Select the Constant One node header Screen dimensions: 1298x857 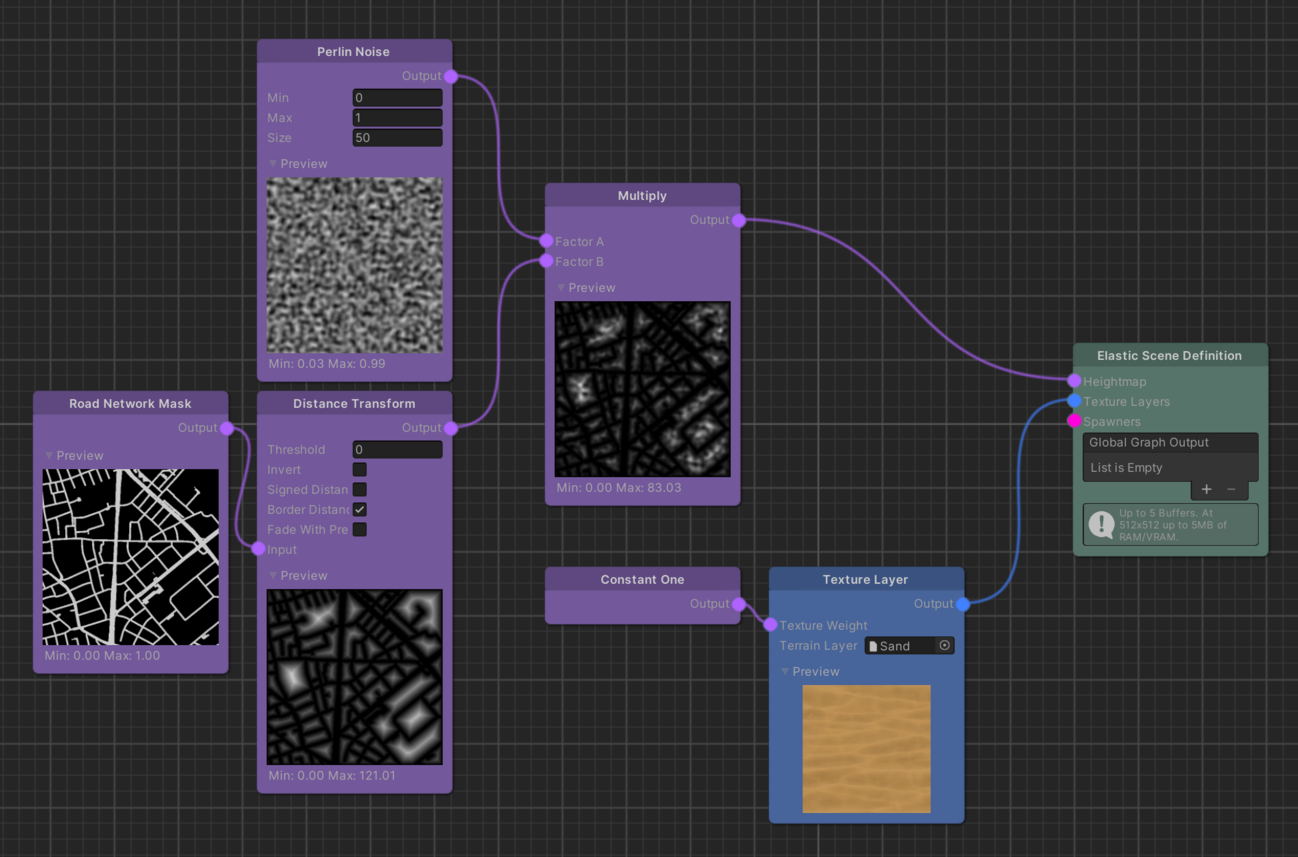coord(642,580)
